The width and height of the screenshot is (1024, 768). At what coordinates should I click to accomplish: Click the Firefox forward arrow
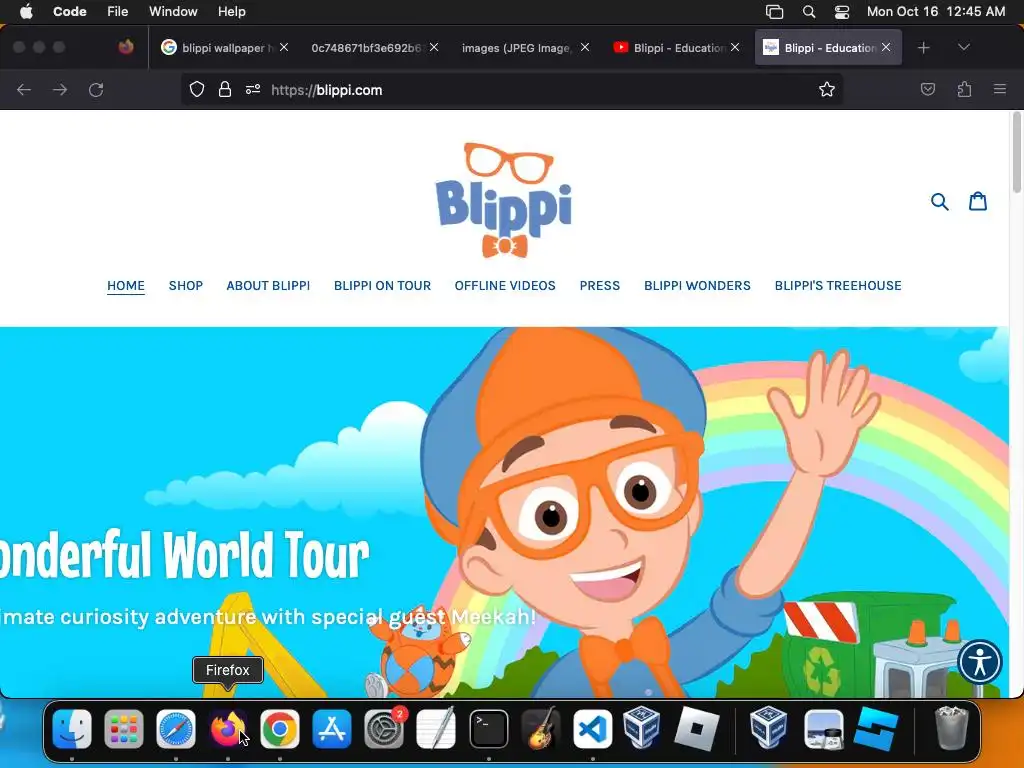tap(60, 90)
